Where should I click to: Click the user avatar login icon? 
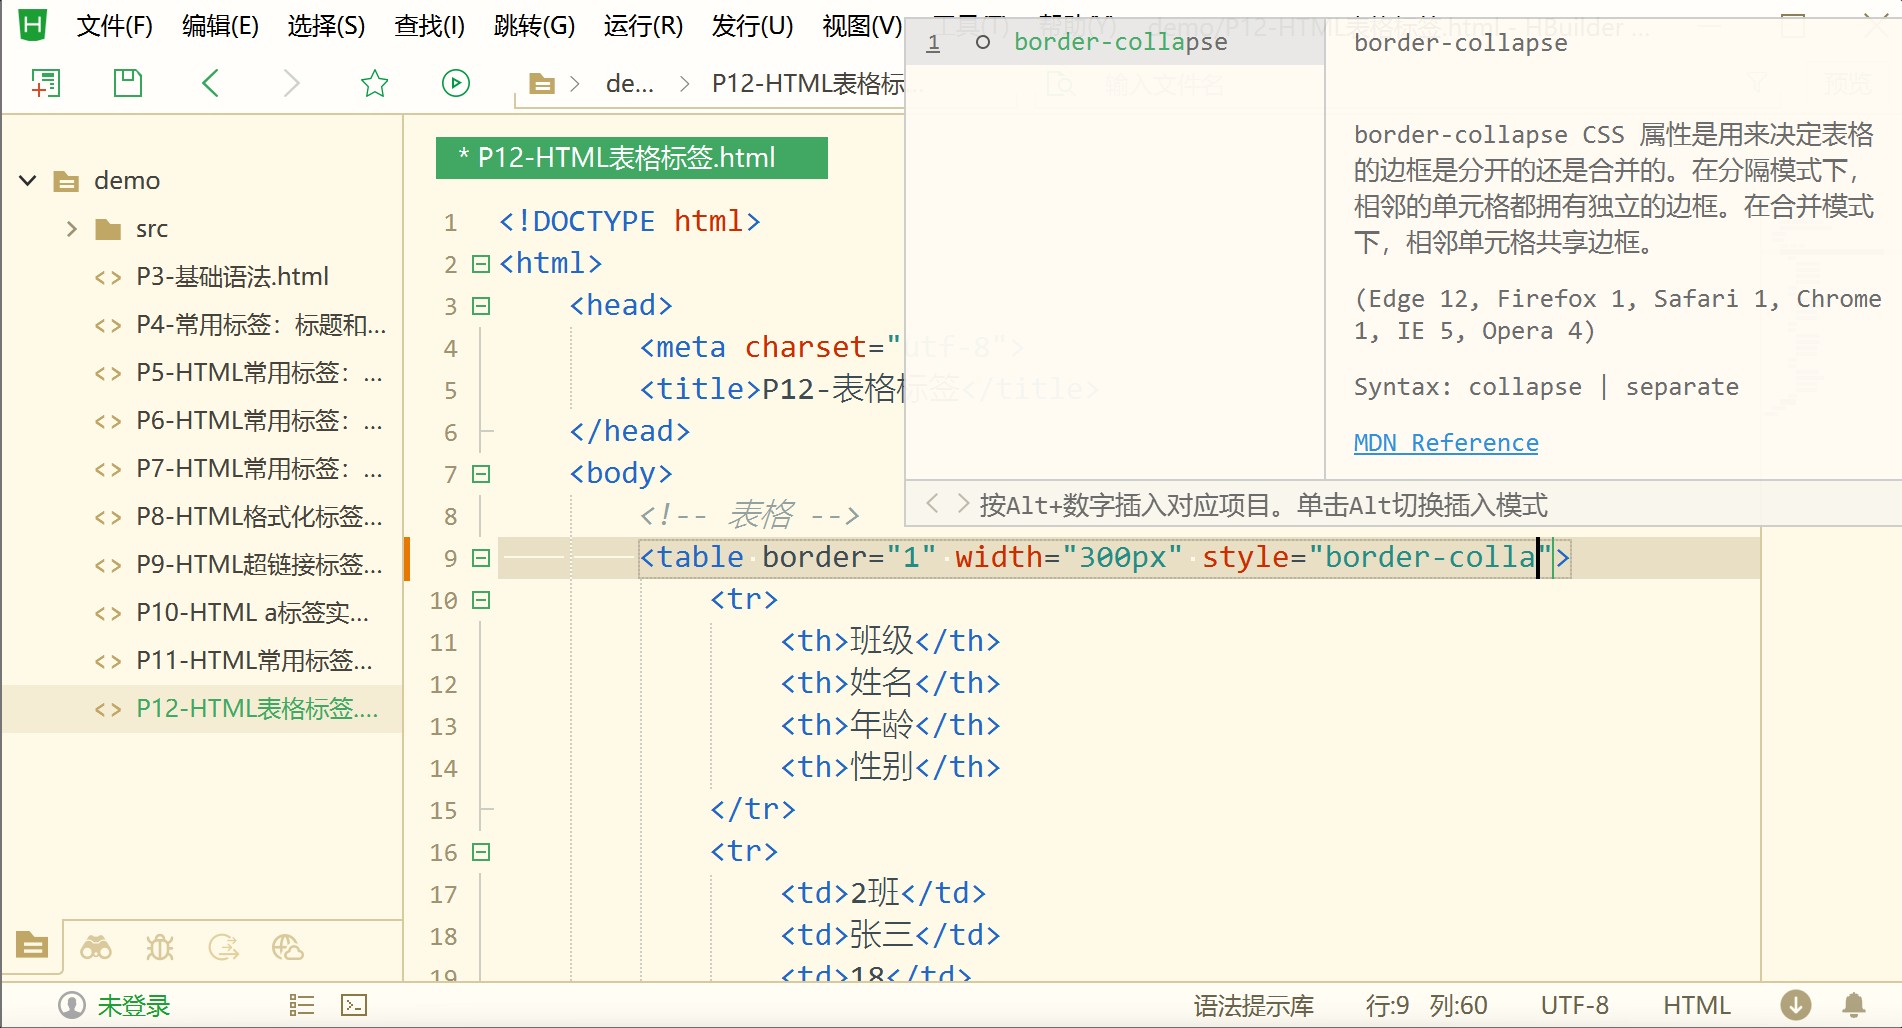tap(72, 1005)
